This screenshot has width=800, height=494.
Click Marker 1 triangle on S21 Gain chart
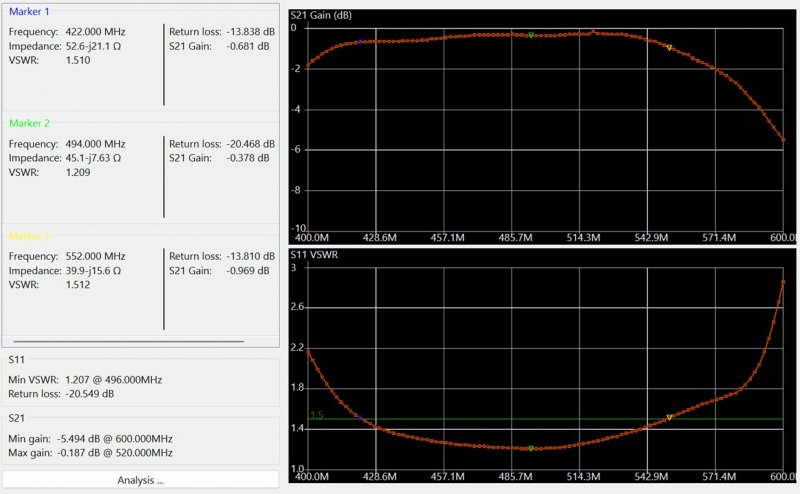click(359, 42)
